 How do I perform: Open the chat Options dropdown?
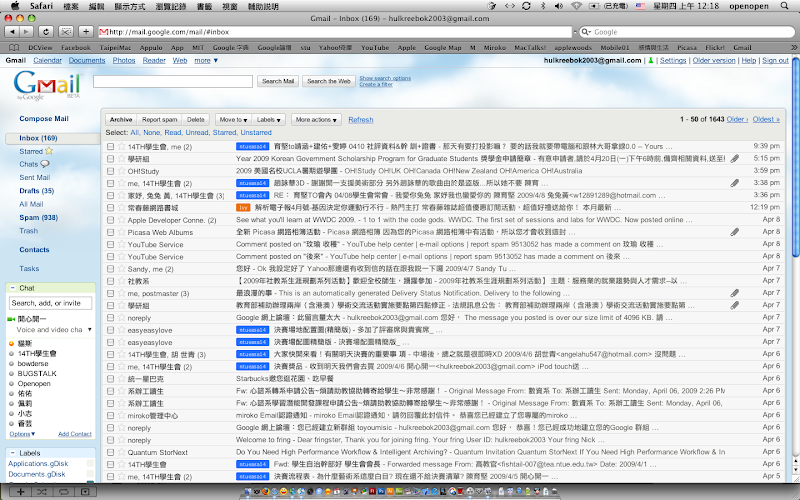pos(22,434)
